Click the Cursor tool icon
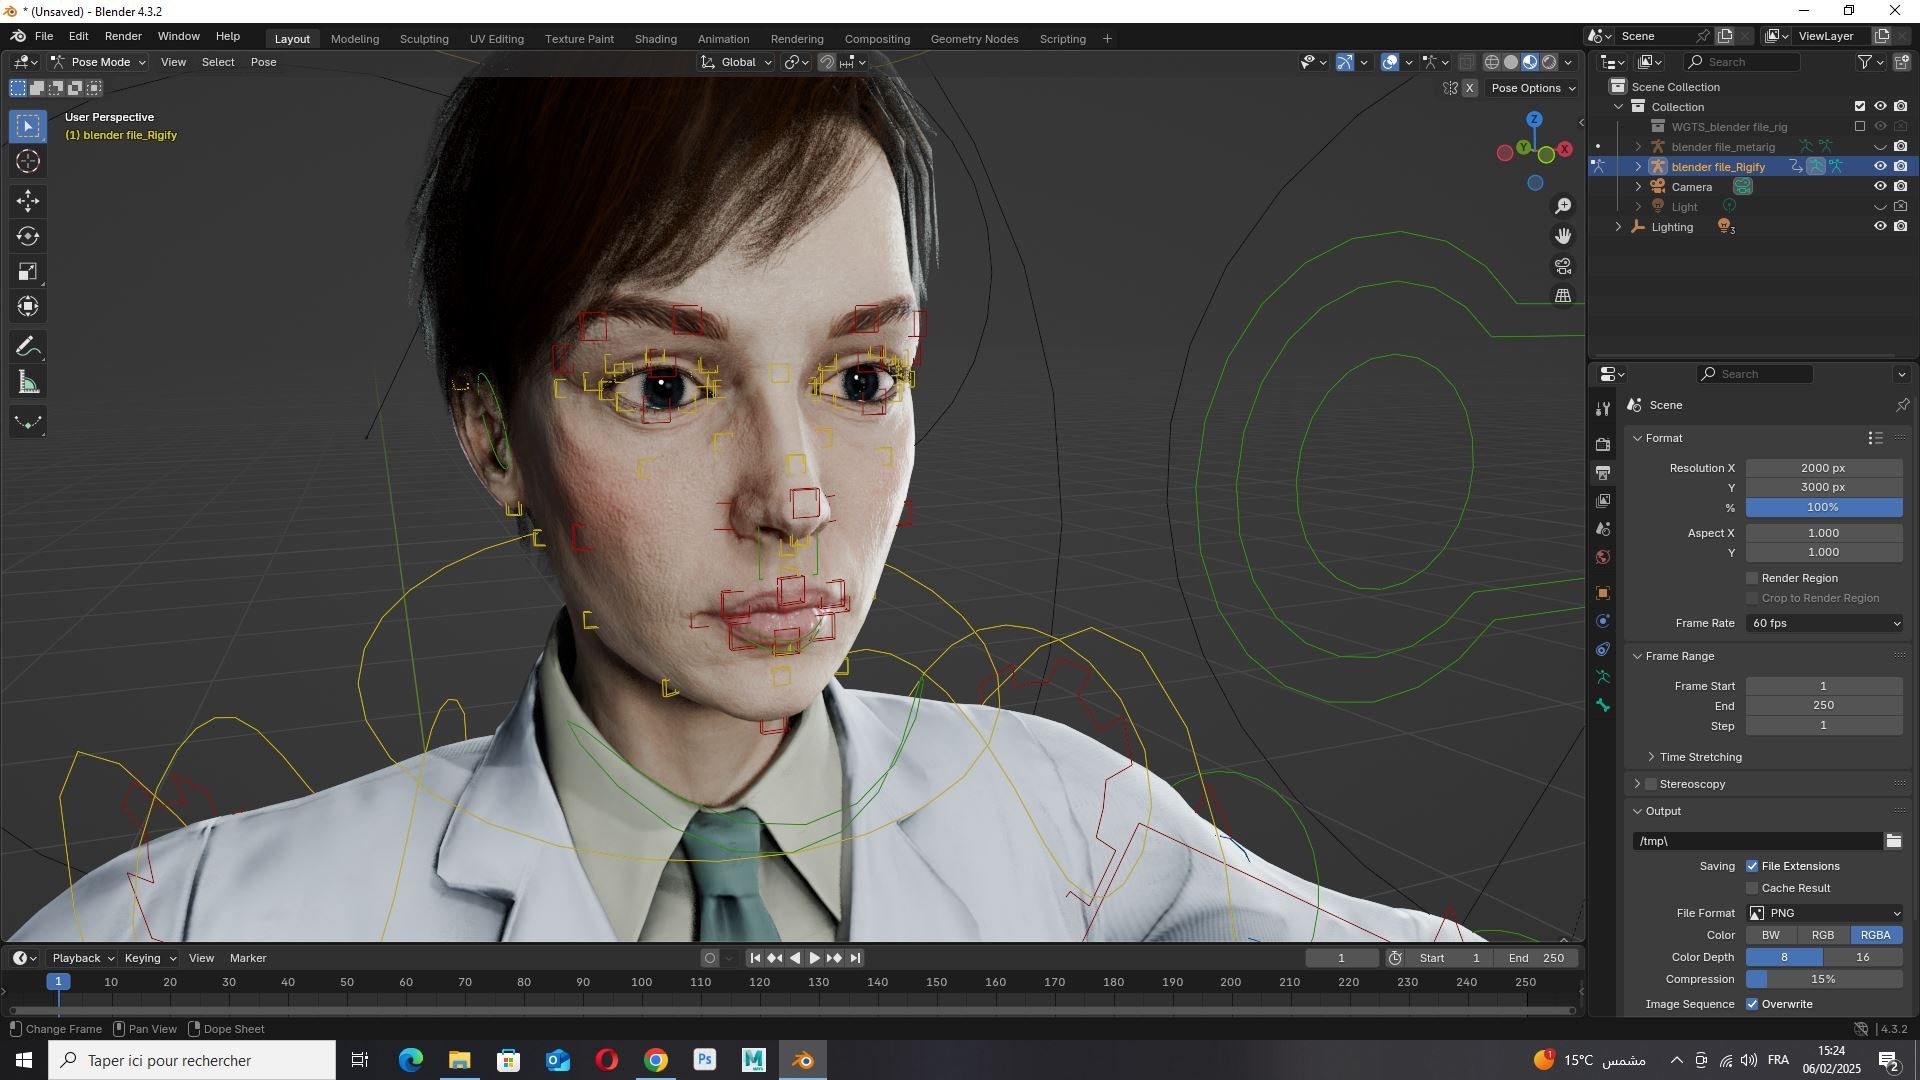This screenshot has height=1080, width=1920. pos(28,162)
